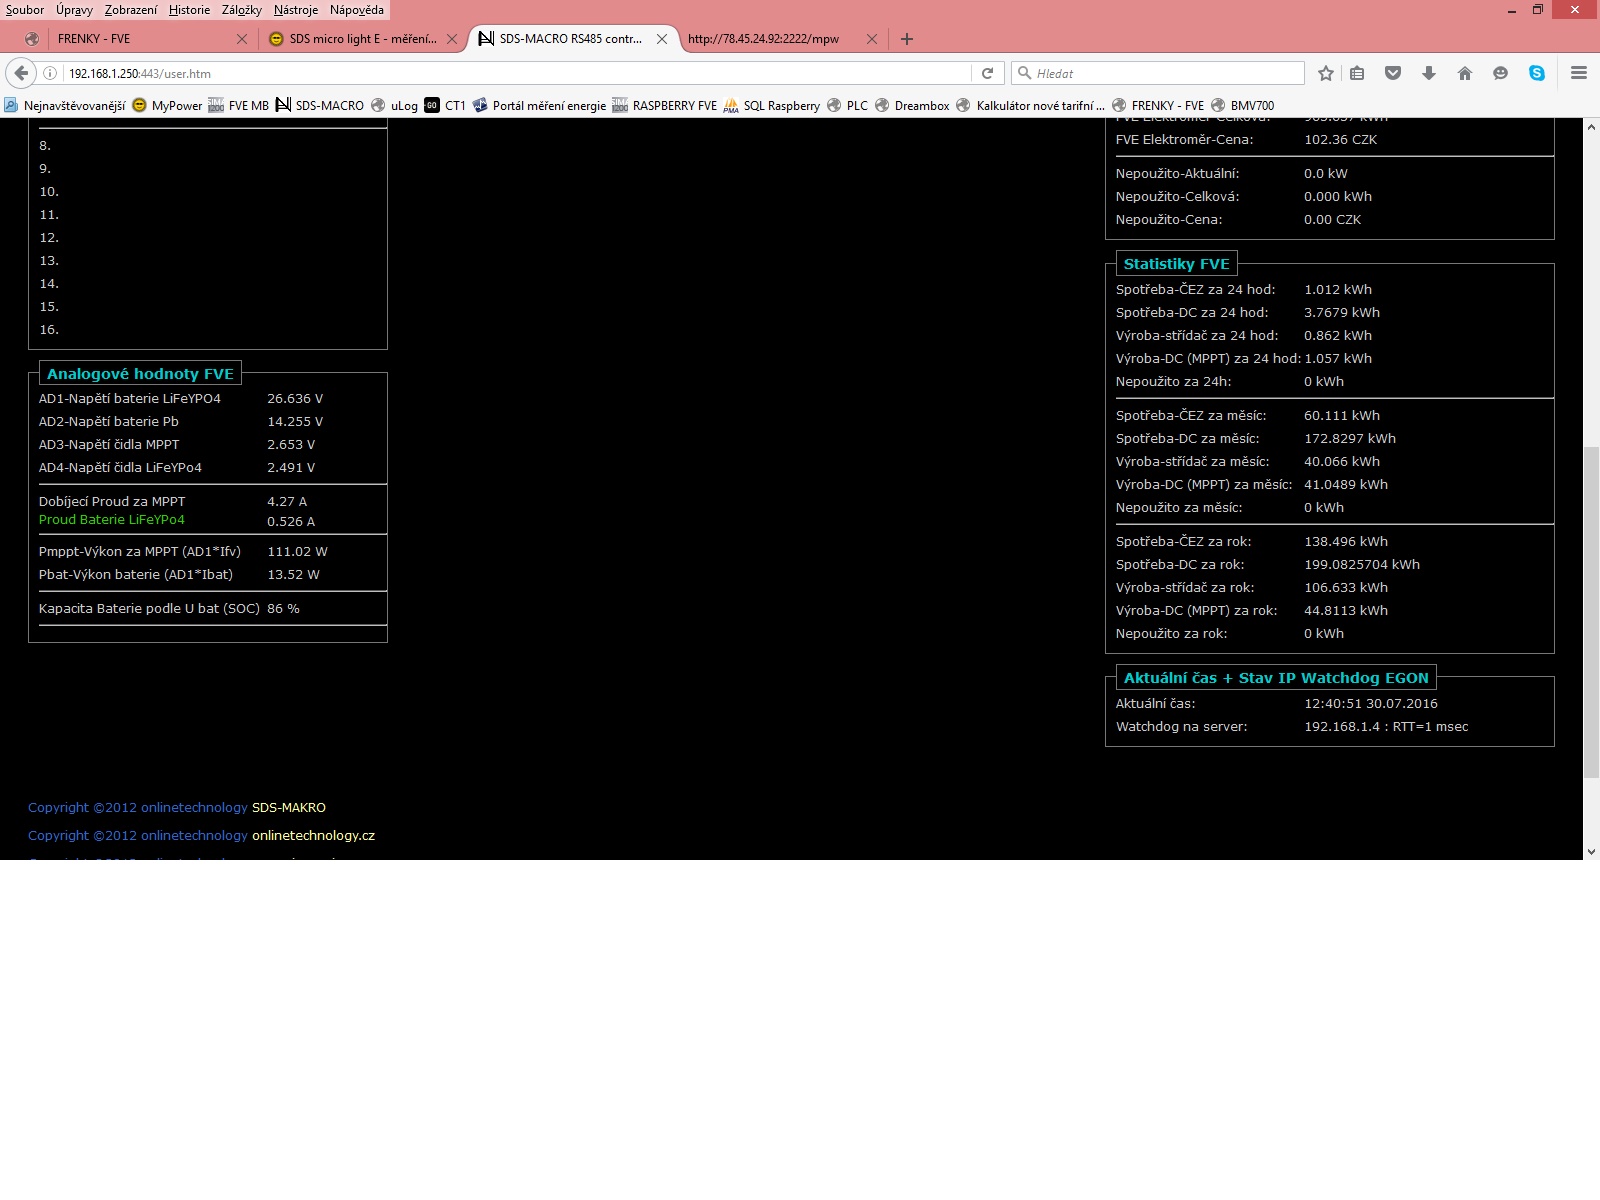Switch to the SDS micro light E tab
Viewport: 1600px width, 1200px height.
point(362,39)
